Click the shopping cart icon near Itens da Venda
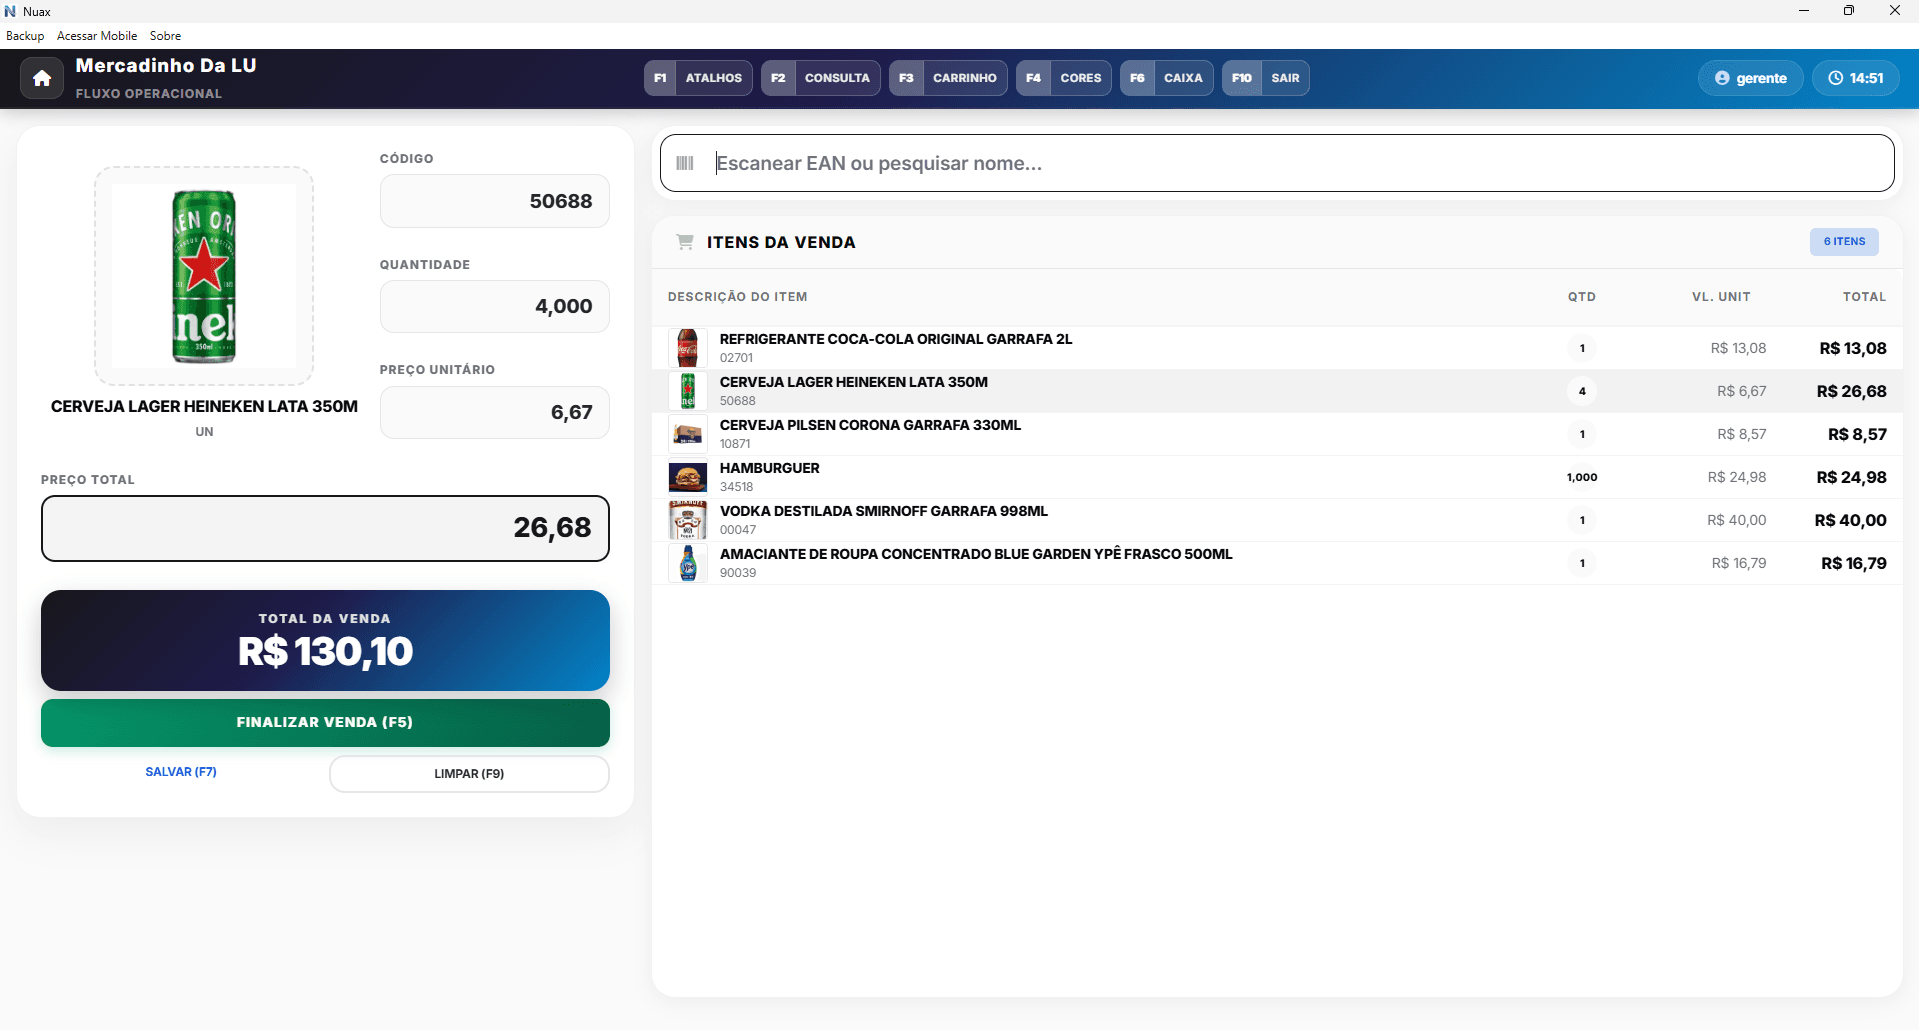Screen dimensions: 1919x1030 tap(685, 242)
